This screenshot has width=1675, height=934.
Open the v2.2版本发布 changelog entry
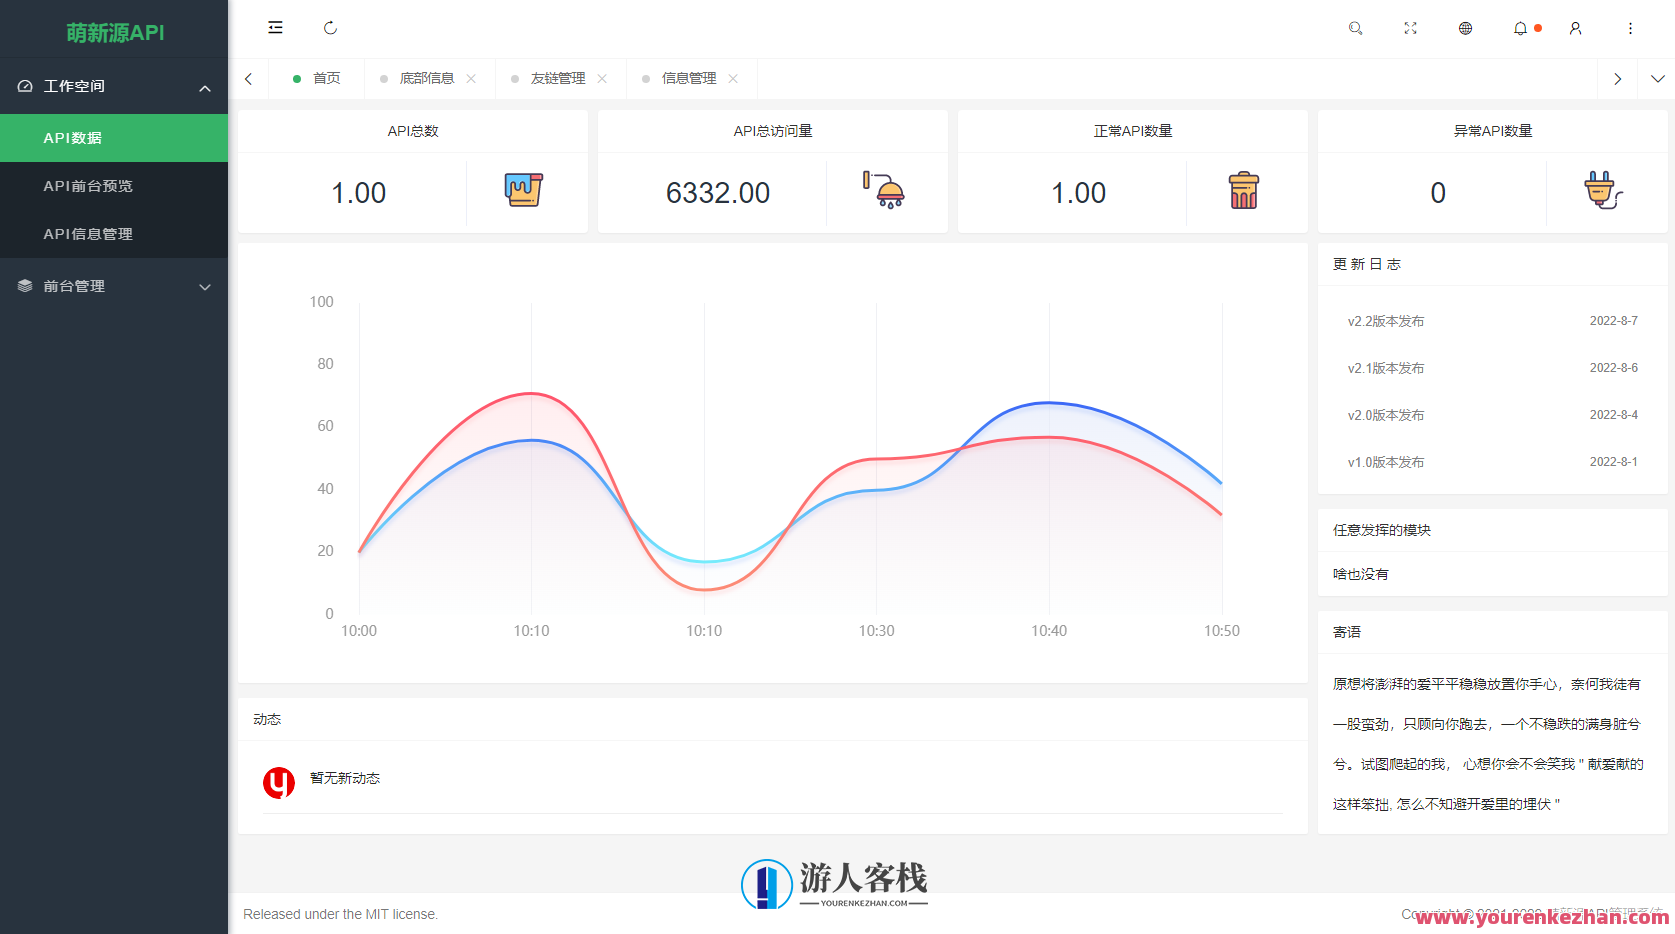(1387, 320)
